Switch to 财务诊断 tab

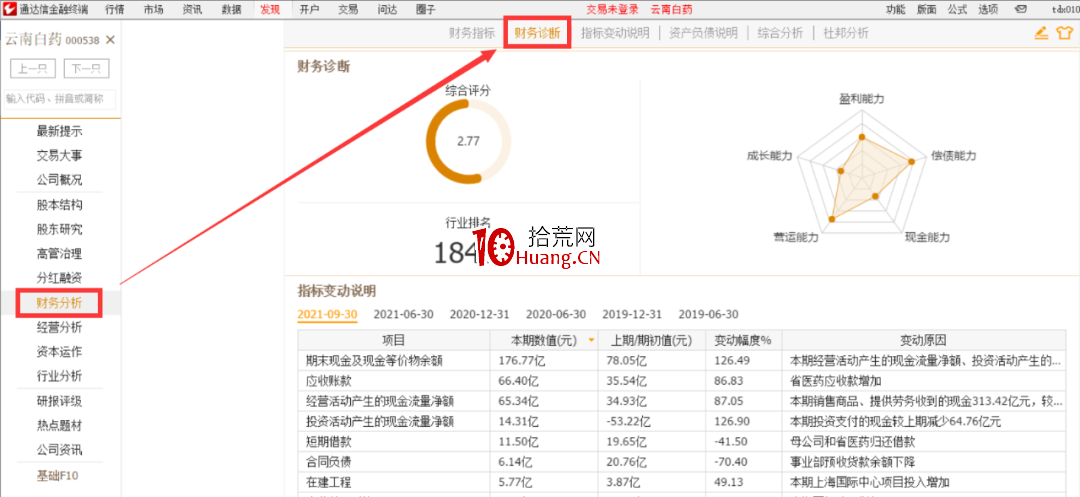point(537,33)
